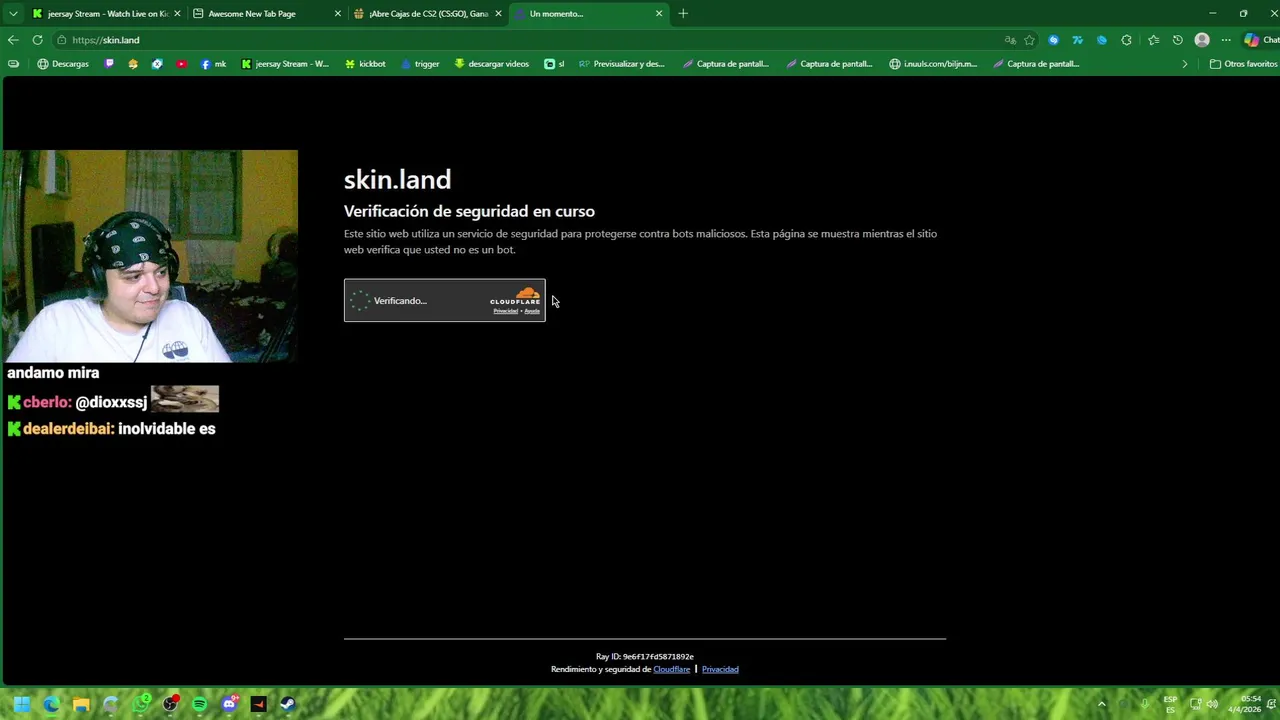Click the skin.land page heading

(397, 179)
